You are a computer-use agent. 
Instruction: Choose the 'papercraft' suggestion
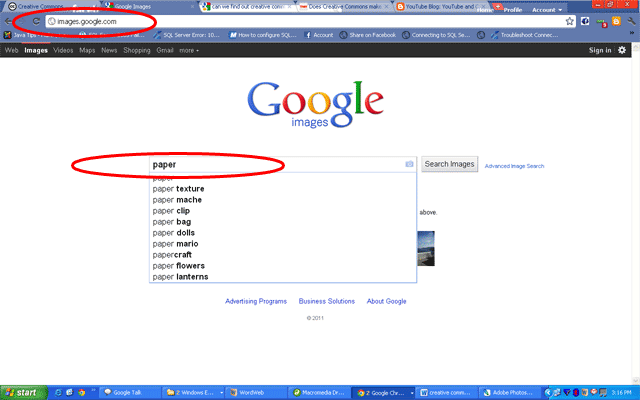282,255
